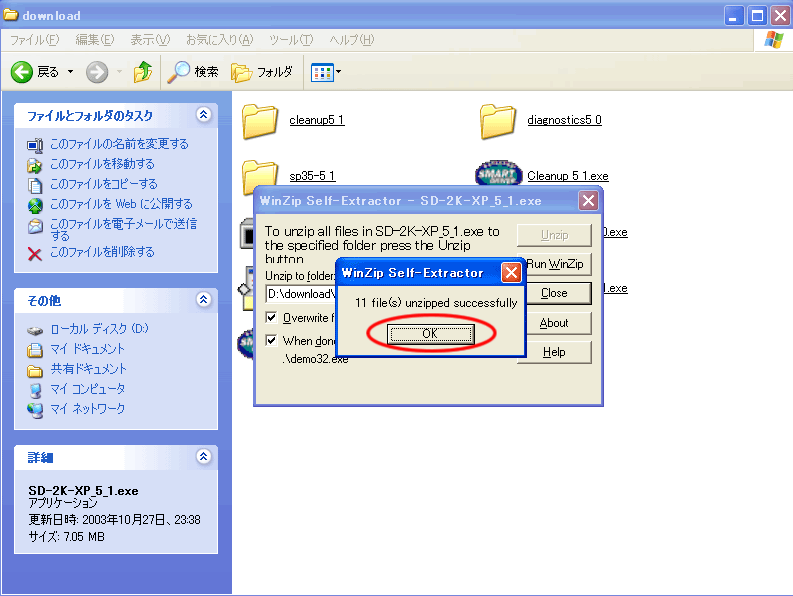
Task: Click the shared documents folder icon
Action: (x=35, y=371)
